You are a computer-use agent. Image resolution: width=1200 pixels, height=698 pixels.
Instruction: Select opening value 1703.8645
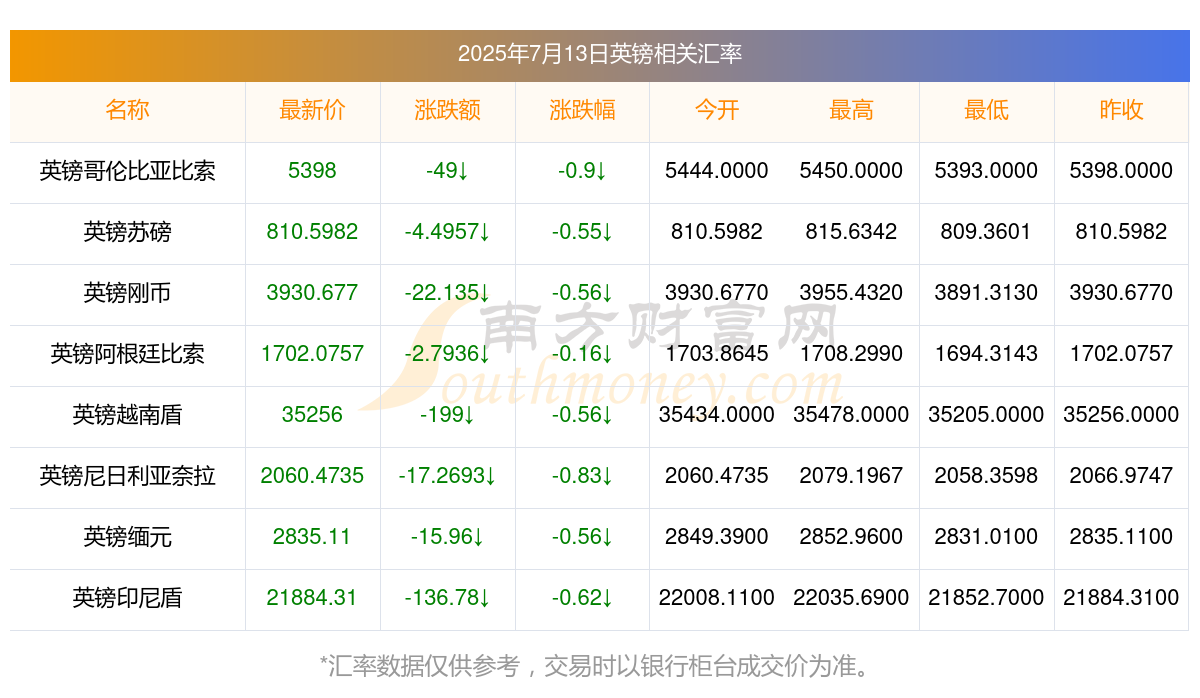[x=717, y=354]
